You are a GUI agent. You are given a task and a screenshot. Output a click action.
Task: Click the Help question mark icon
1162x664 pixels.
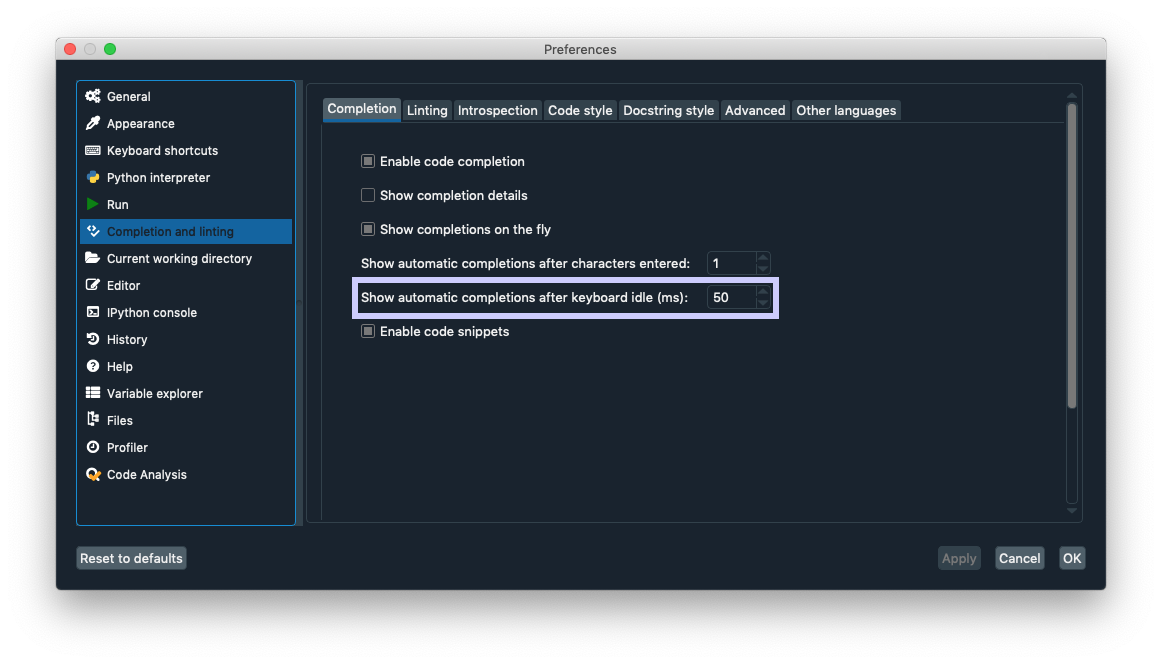pos(93,366)
